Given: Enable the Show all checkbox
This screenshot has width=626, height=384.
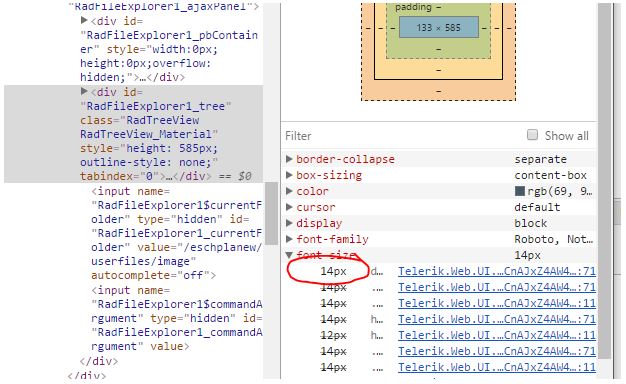Looking at the screenshot, I should (x=532, y=135).
